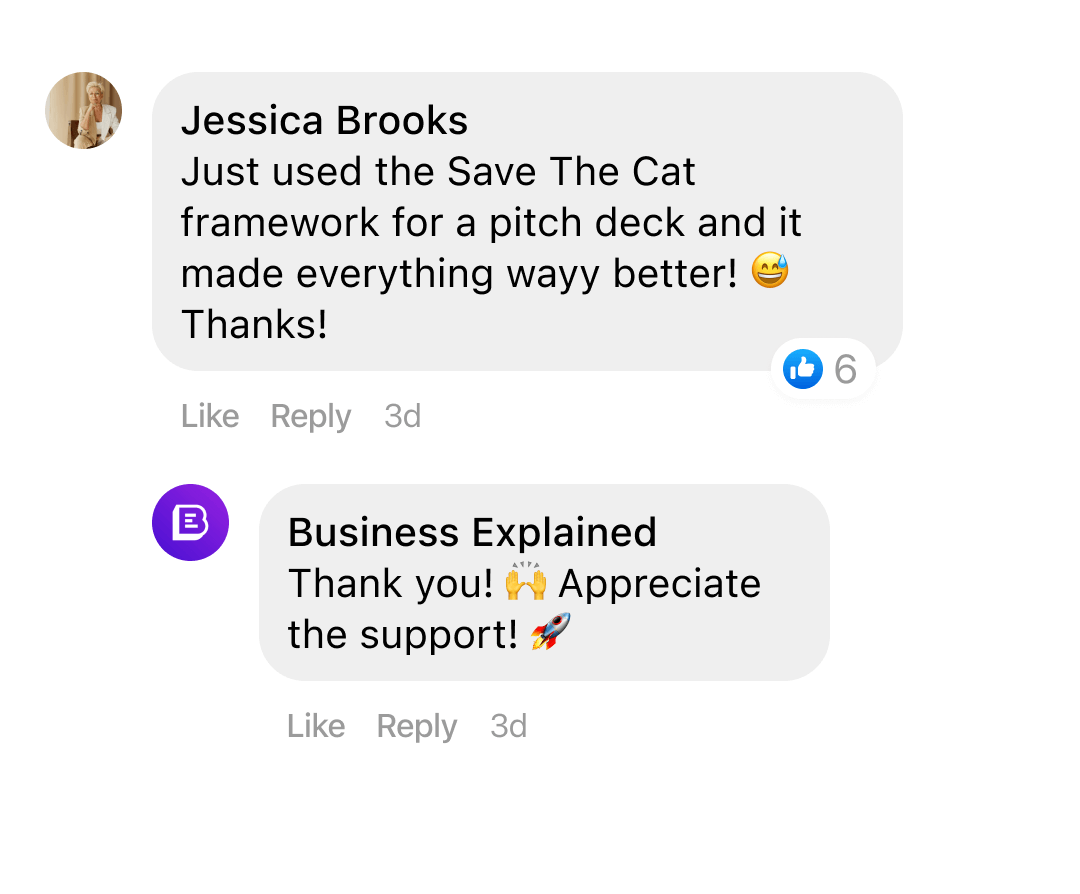
Task: Click the "Save The Cat" phrase in comment
Action: (570, 172)
